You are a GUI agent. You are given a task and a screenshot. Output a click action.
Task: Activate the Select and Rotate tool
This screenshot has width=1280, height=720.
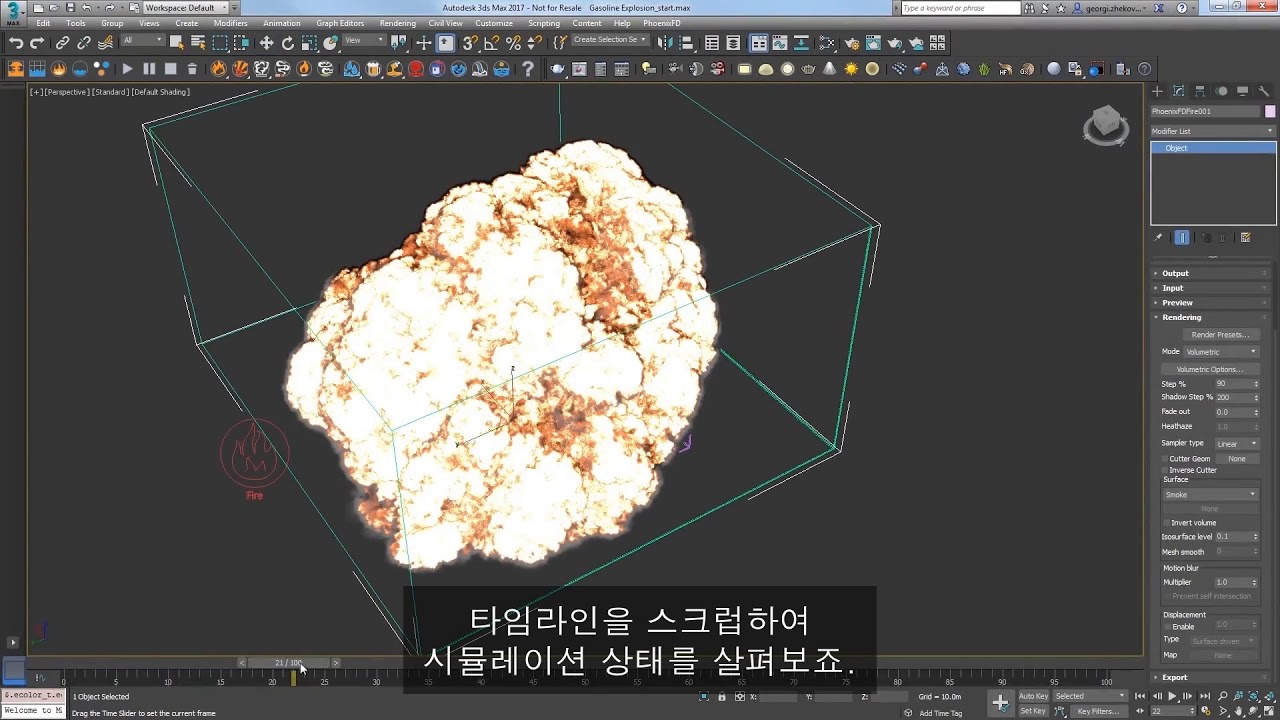(x=288, y=43)
